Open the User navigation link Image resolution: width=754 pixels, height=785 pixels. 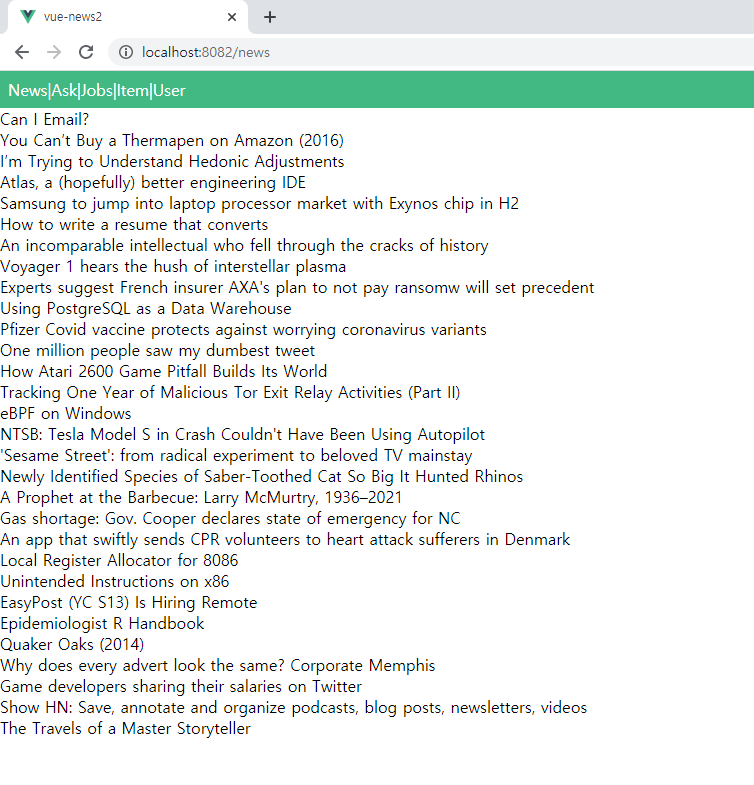pyautogui.click(x=169, y=91)
